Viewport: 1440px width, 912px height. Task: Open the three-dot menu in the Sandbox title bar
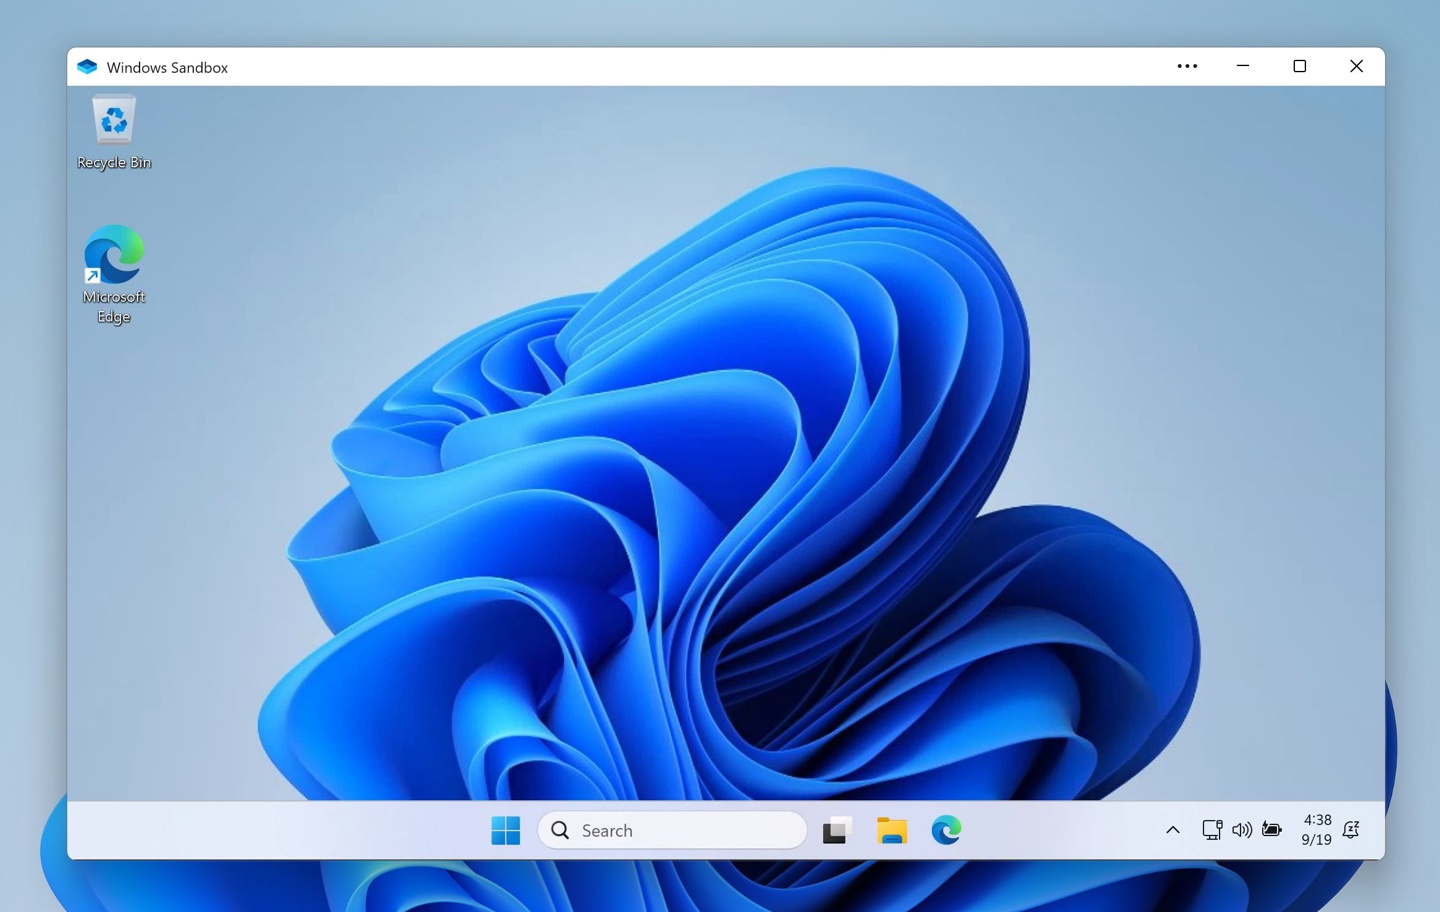[1187, 66]
